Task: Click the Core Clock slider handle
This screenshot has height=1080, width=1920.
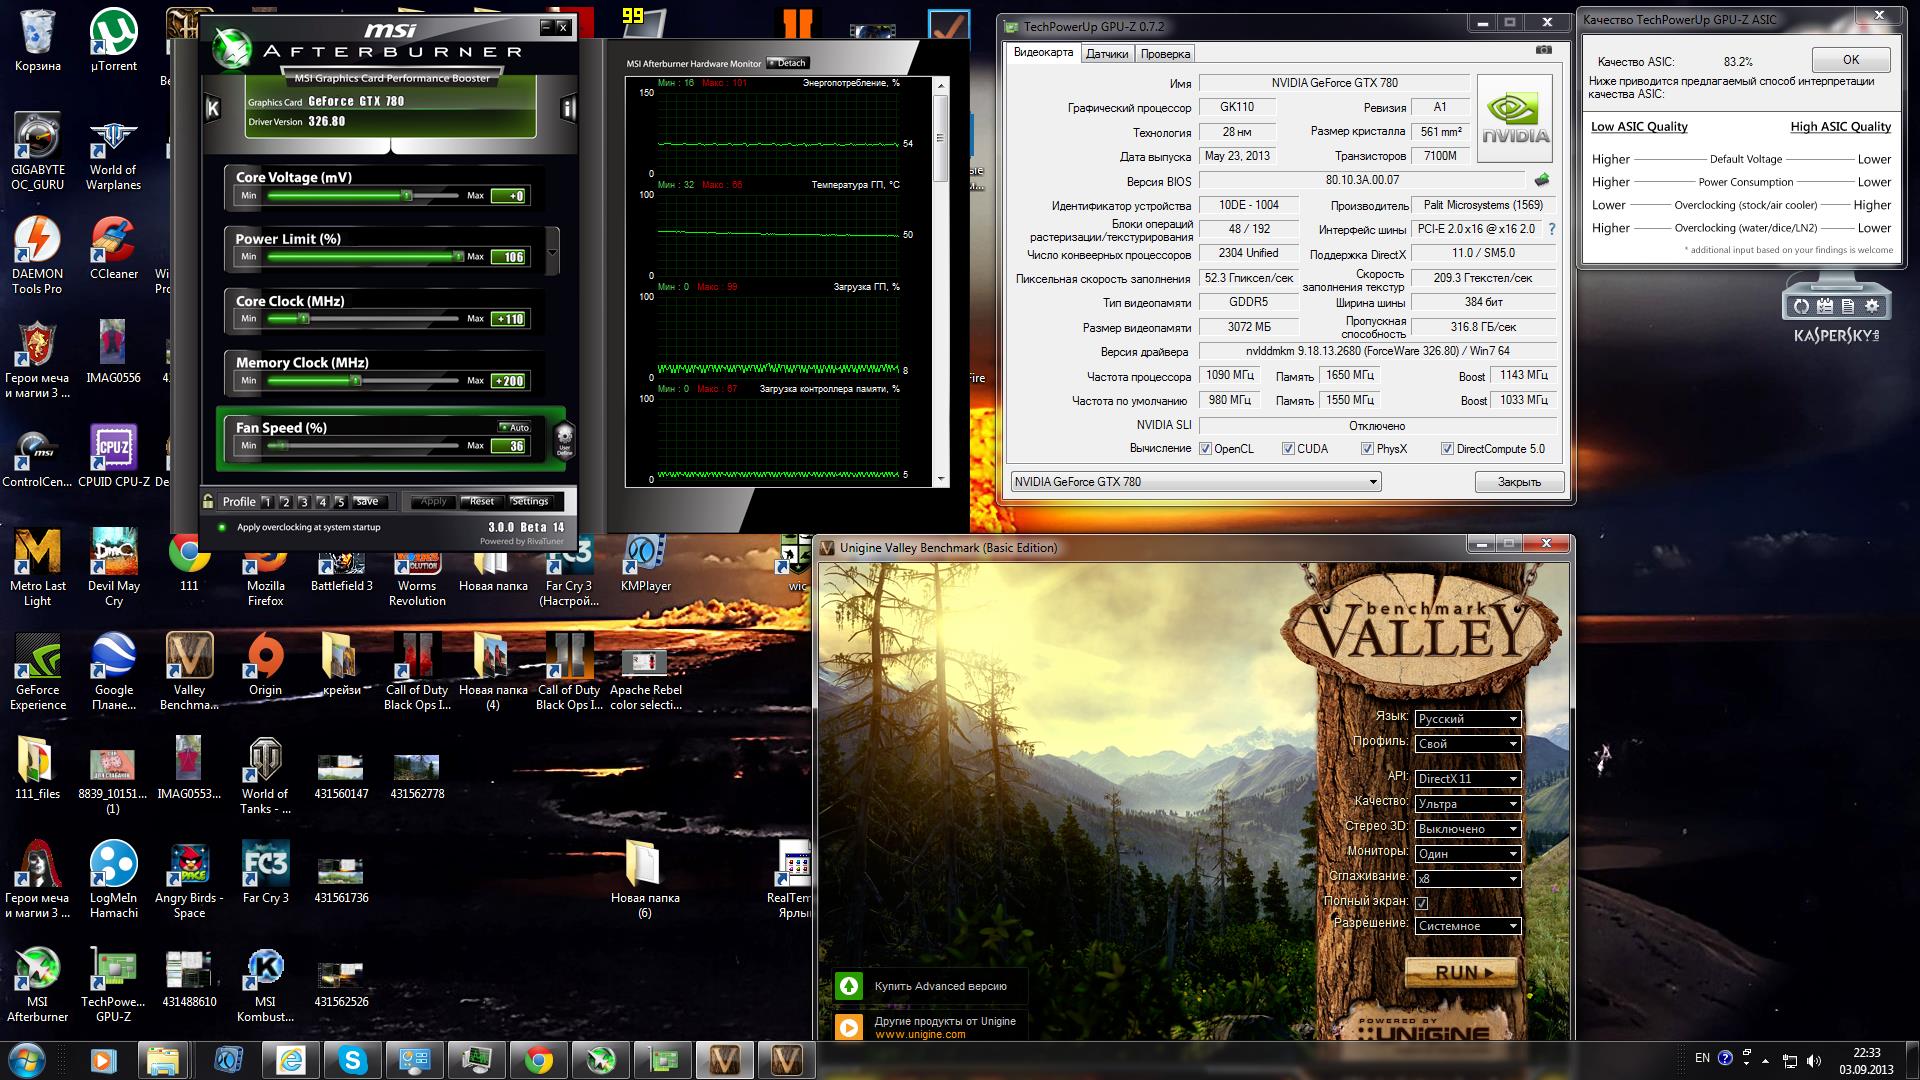Action: (304, 319)
